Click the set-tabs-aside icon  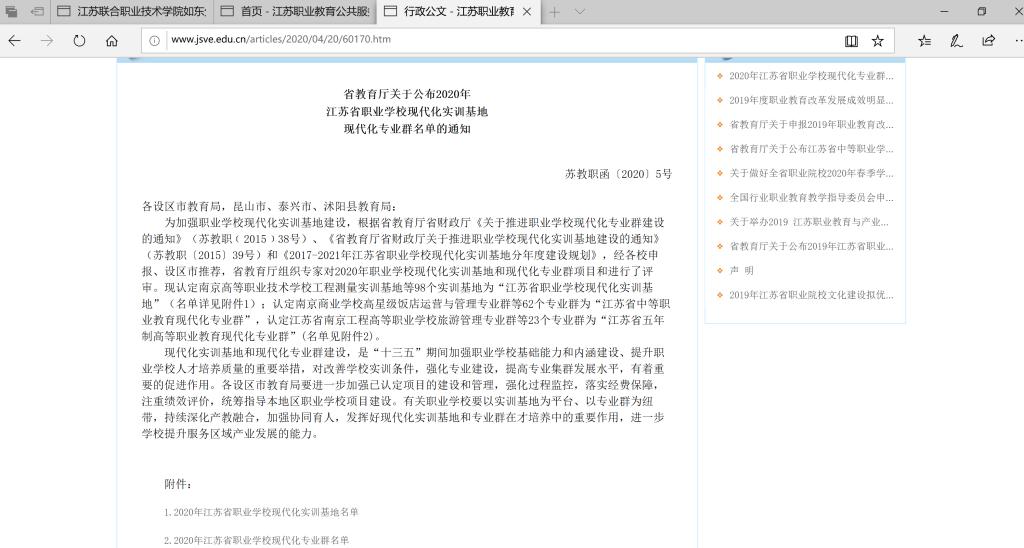37,12
